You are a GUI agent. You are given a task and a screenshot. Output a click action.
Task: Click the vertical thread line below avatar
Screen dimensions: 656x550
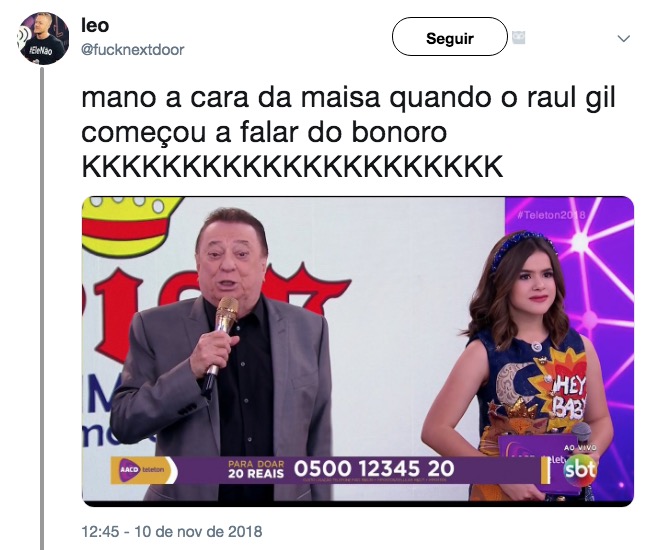42,308
